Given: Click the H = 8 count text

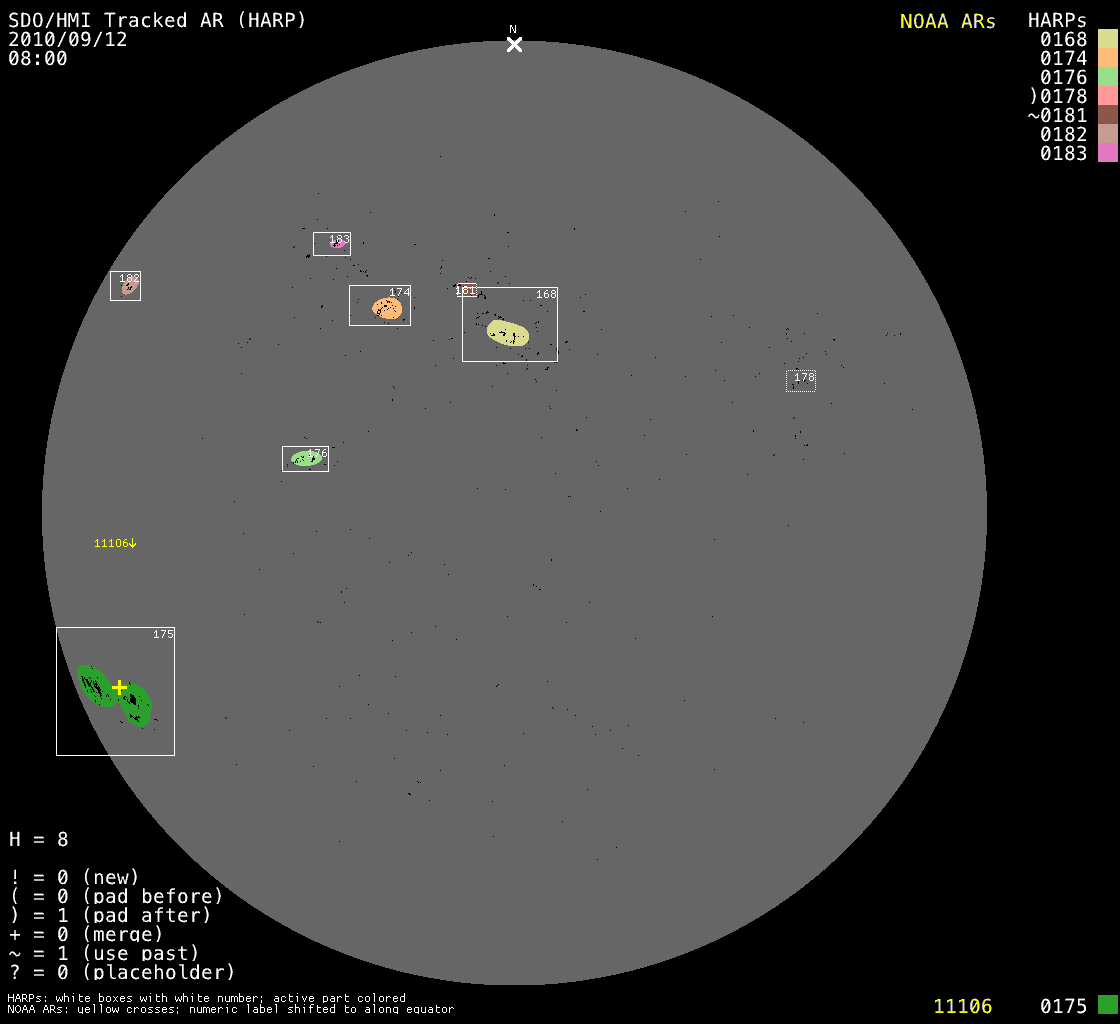Looking at the screenshot, I should (39, 839).
